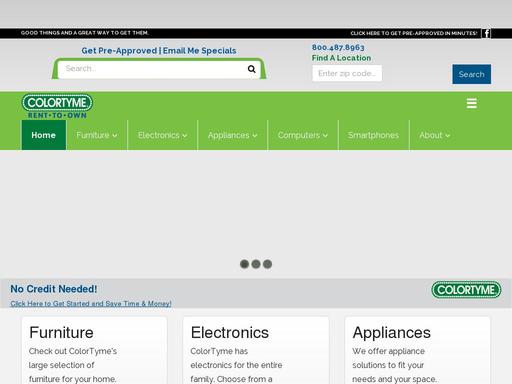Viewport: 512px width, 384px height.
Task: Select the third carousel dot
Action: [x=267, y=264]
